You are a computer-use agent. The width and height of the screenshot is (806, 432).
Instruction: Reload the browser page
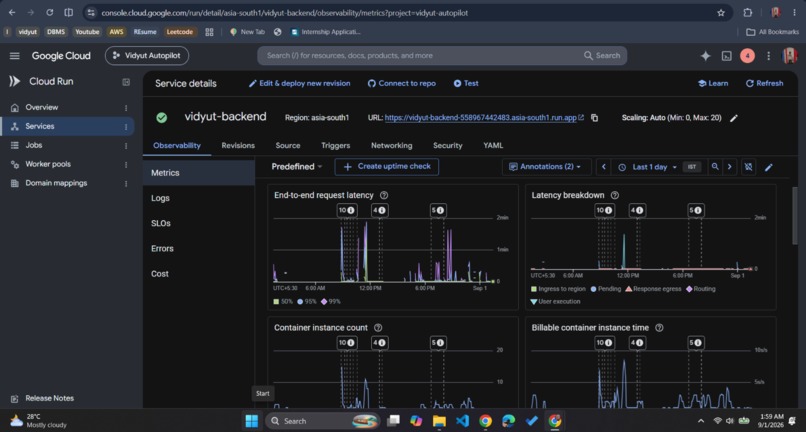[x=49, y=13]
